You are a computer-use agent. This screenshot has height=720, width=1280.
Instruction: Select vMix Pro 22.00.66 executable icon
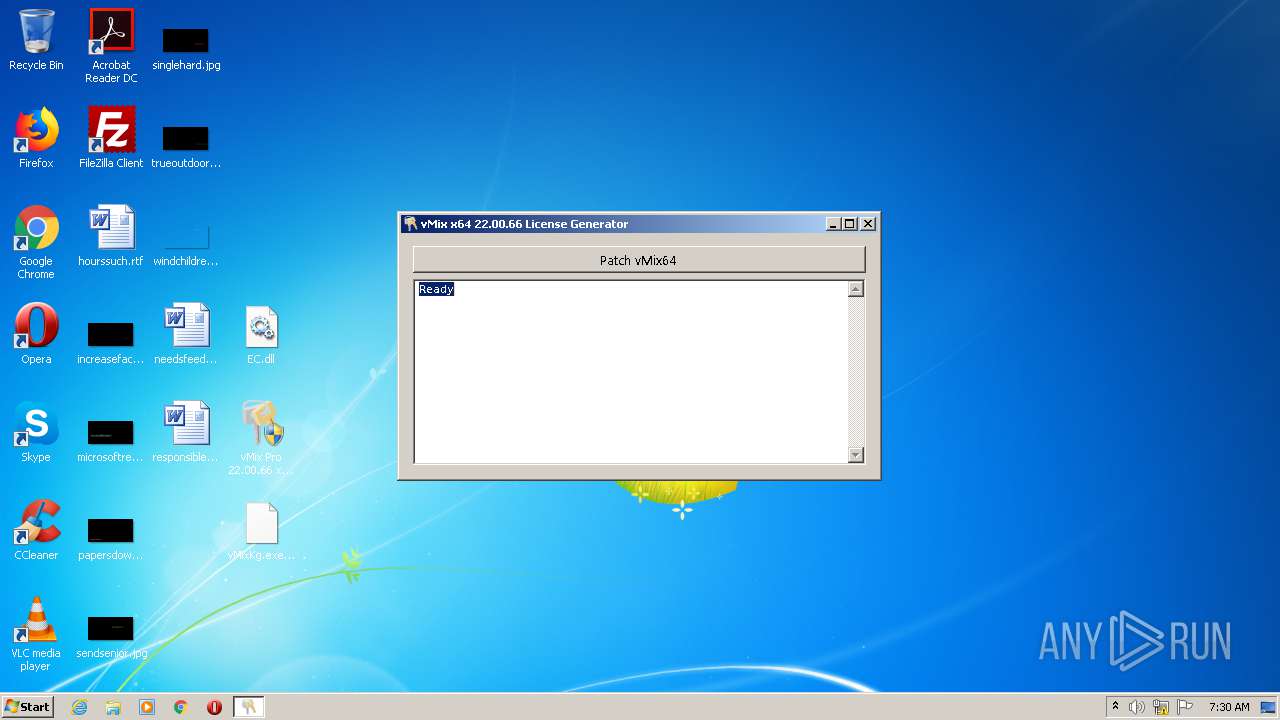[261, 438]
